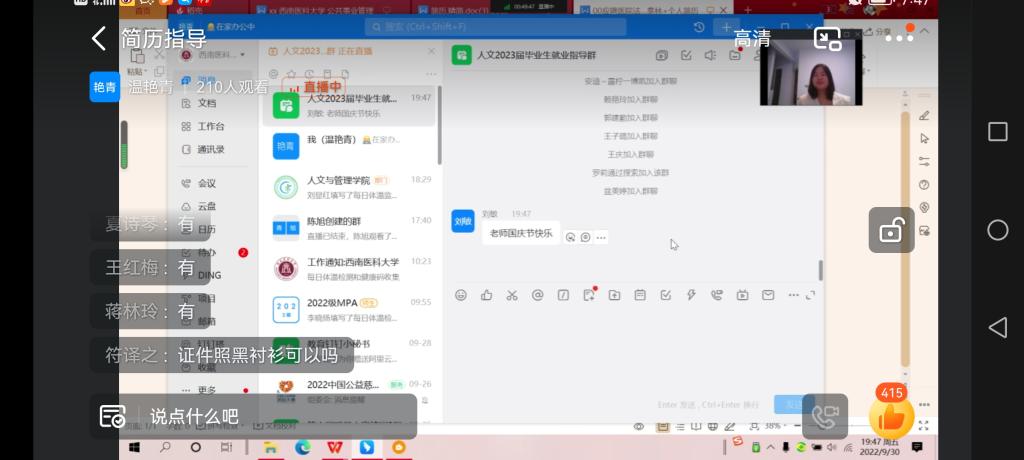
Task: Select the arrow pointer tool in WPS panel
Action: (924, 139)
